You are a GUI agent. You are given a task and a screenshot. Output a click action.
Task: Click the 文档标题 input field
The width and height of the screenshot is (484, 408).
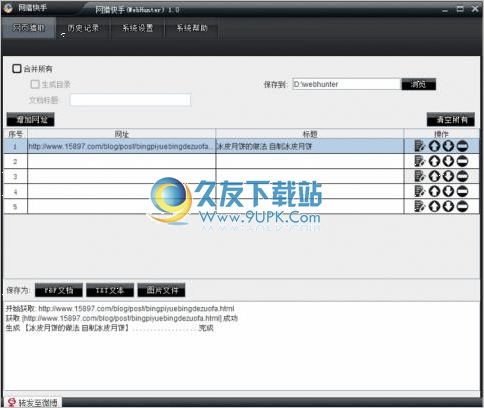coord(130,100)
